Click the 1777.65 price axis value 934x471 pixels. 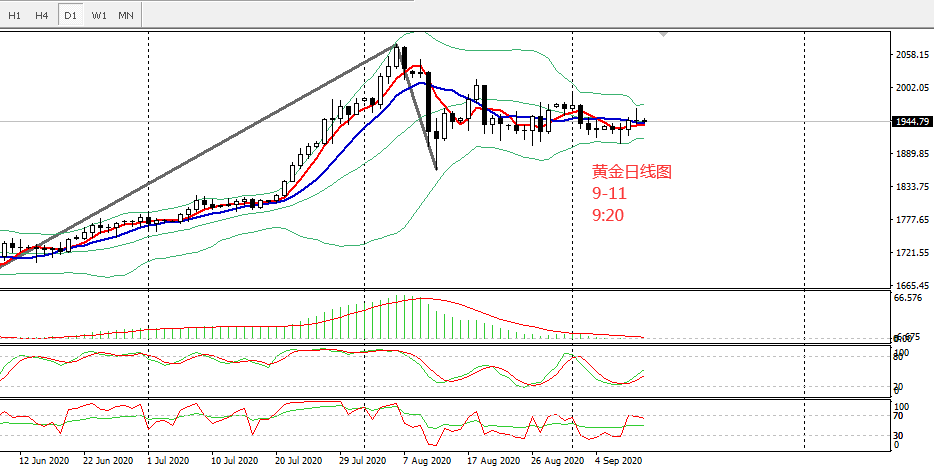pos(912,220)
